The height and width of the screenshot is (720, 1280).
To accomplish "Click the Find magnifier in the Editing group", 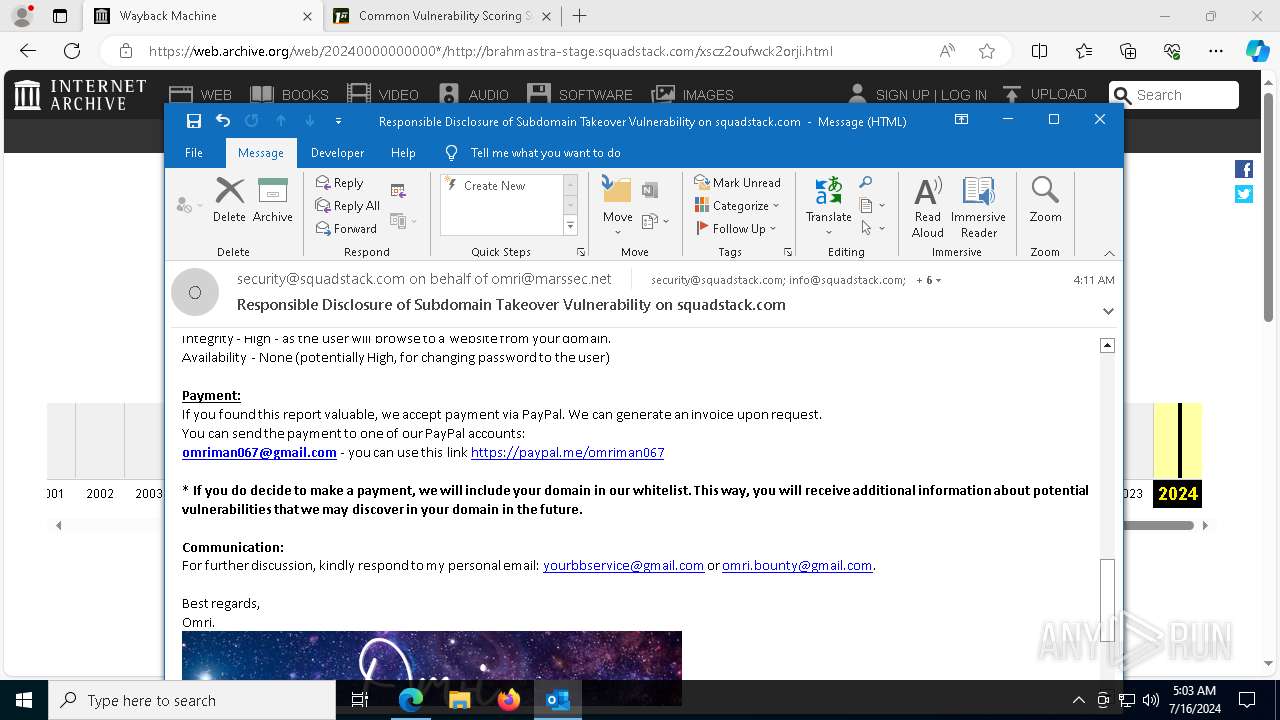I will point(866,182).
